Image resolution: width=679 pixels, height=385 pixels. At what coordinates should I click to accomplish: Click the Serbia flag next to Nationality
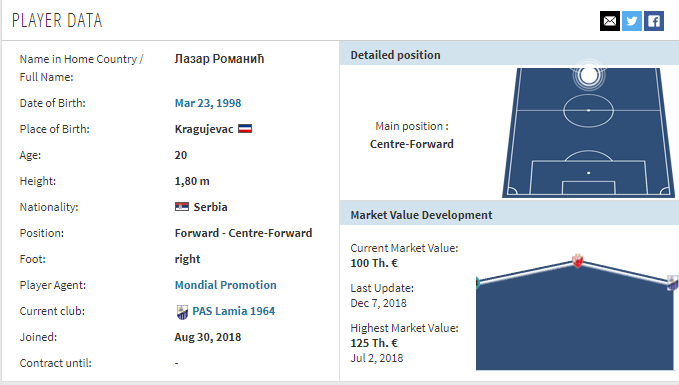(182, 207)
